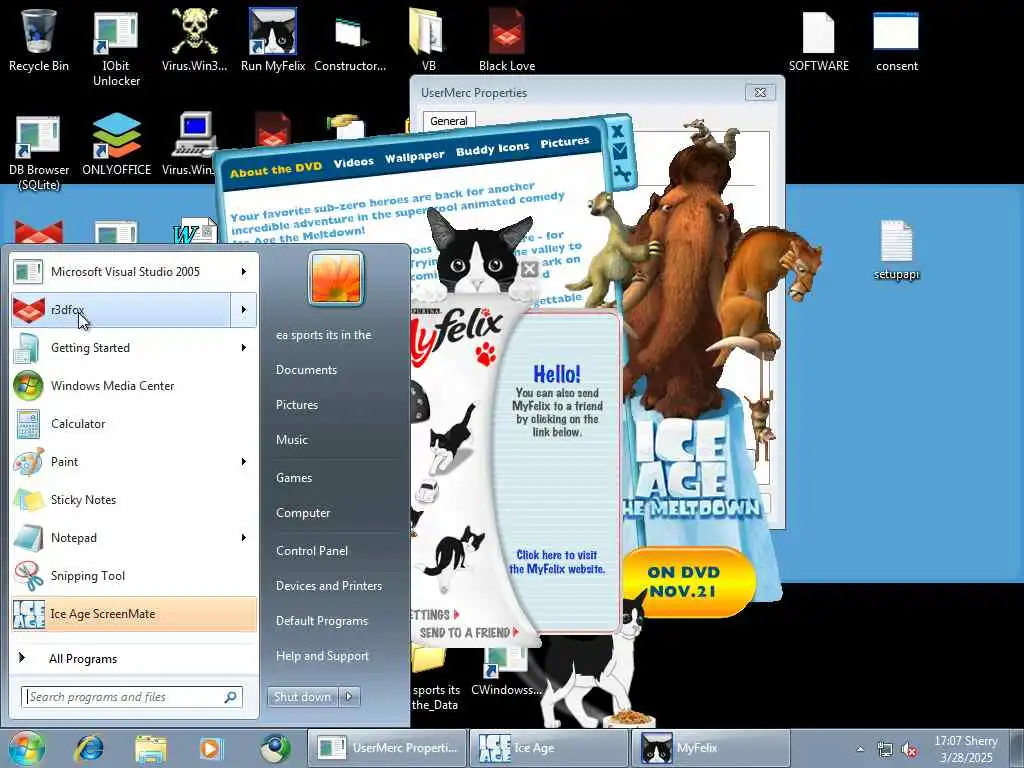This screenshot has height=768, width=1024.
Task: Launch Run MyFelix desktop shortcut
Action: click(x=273, y=40)
